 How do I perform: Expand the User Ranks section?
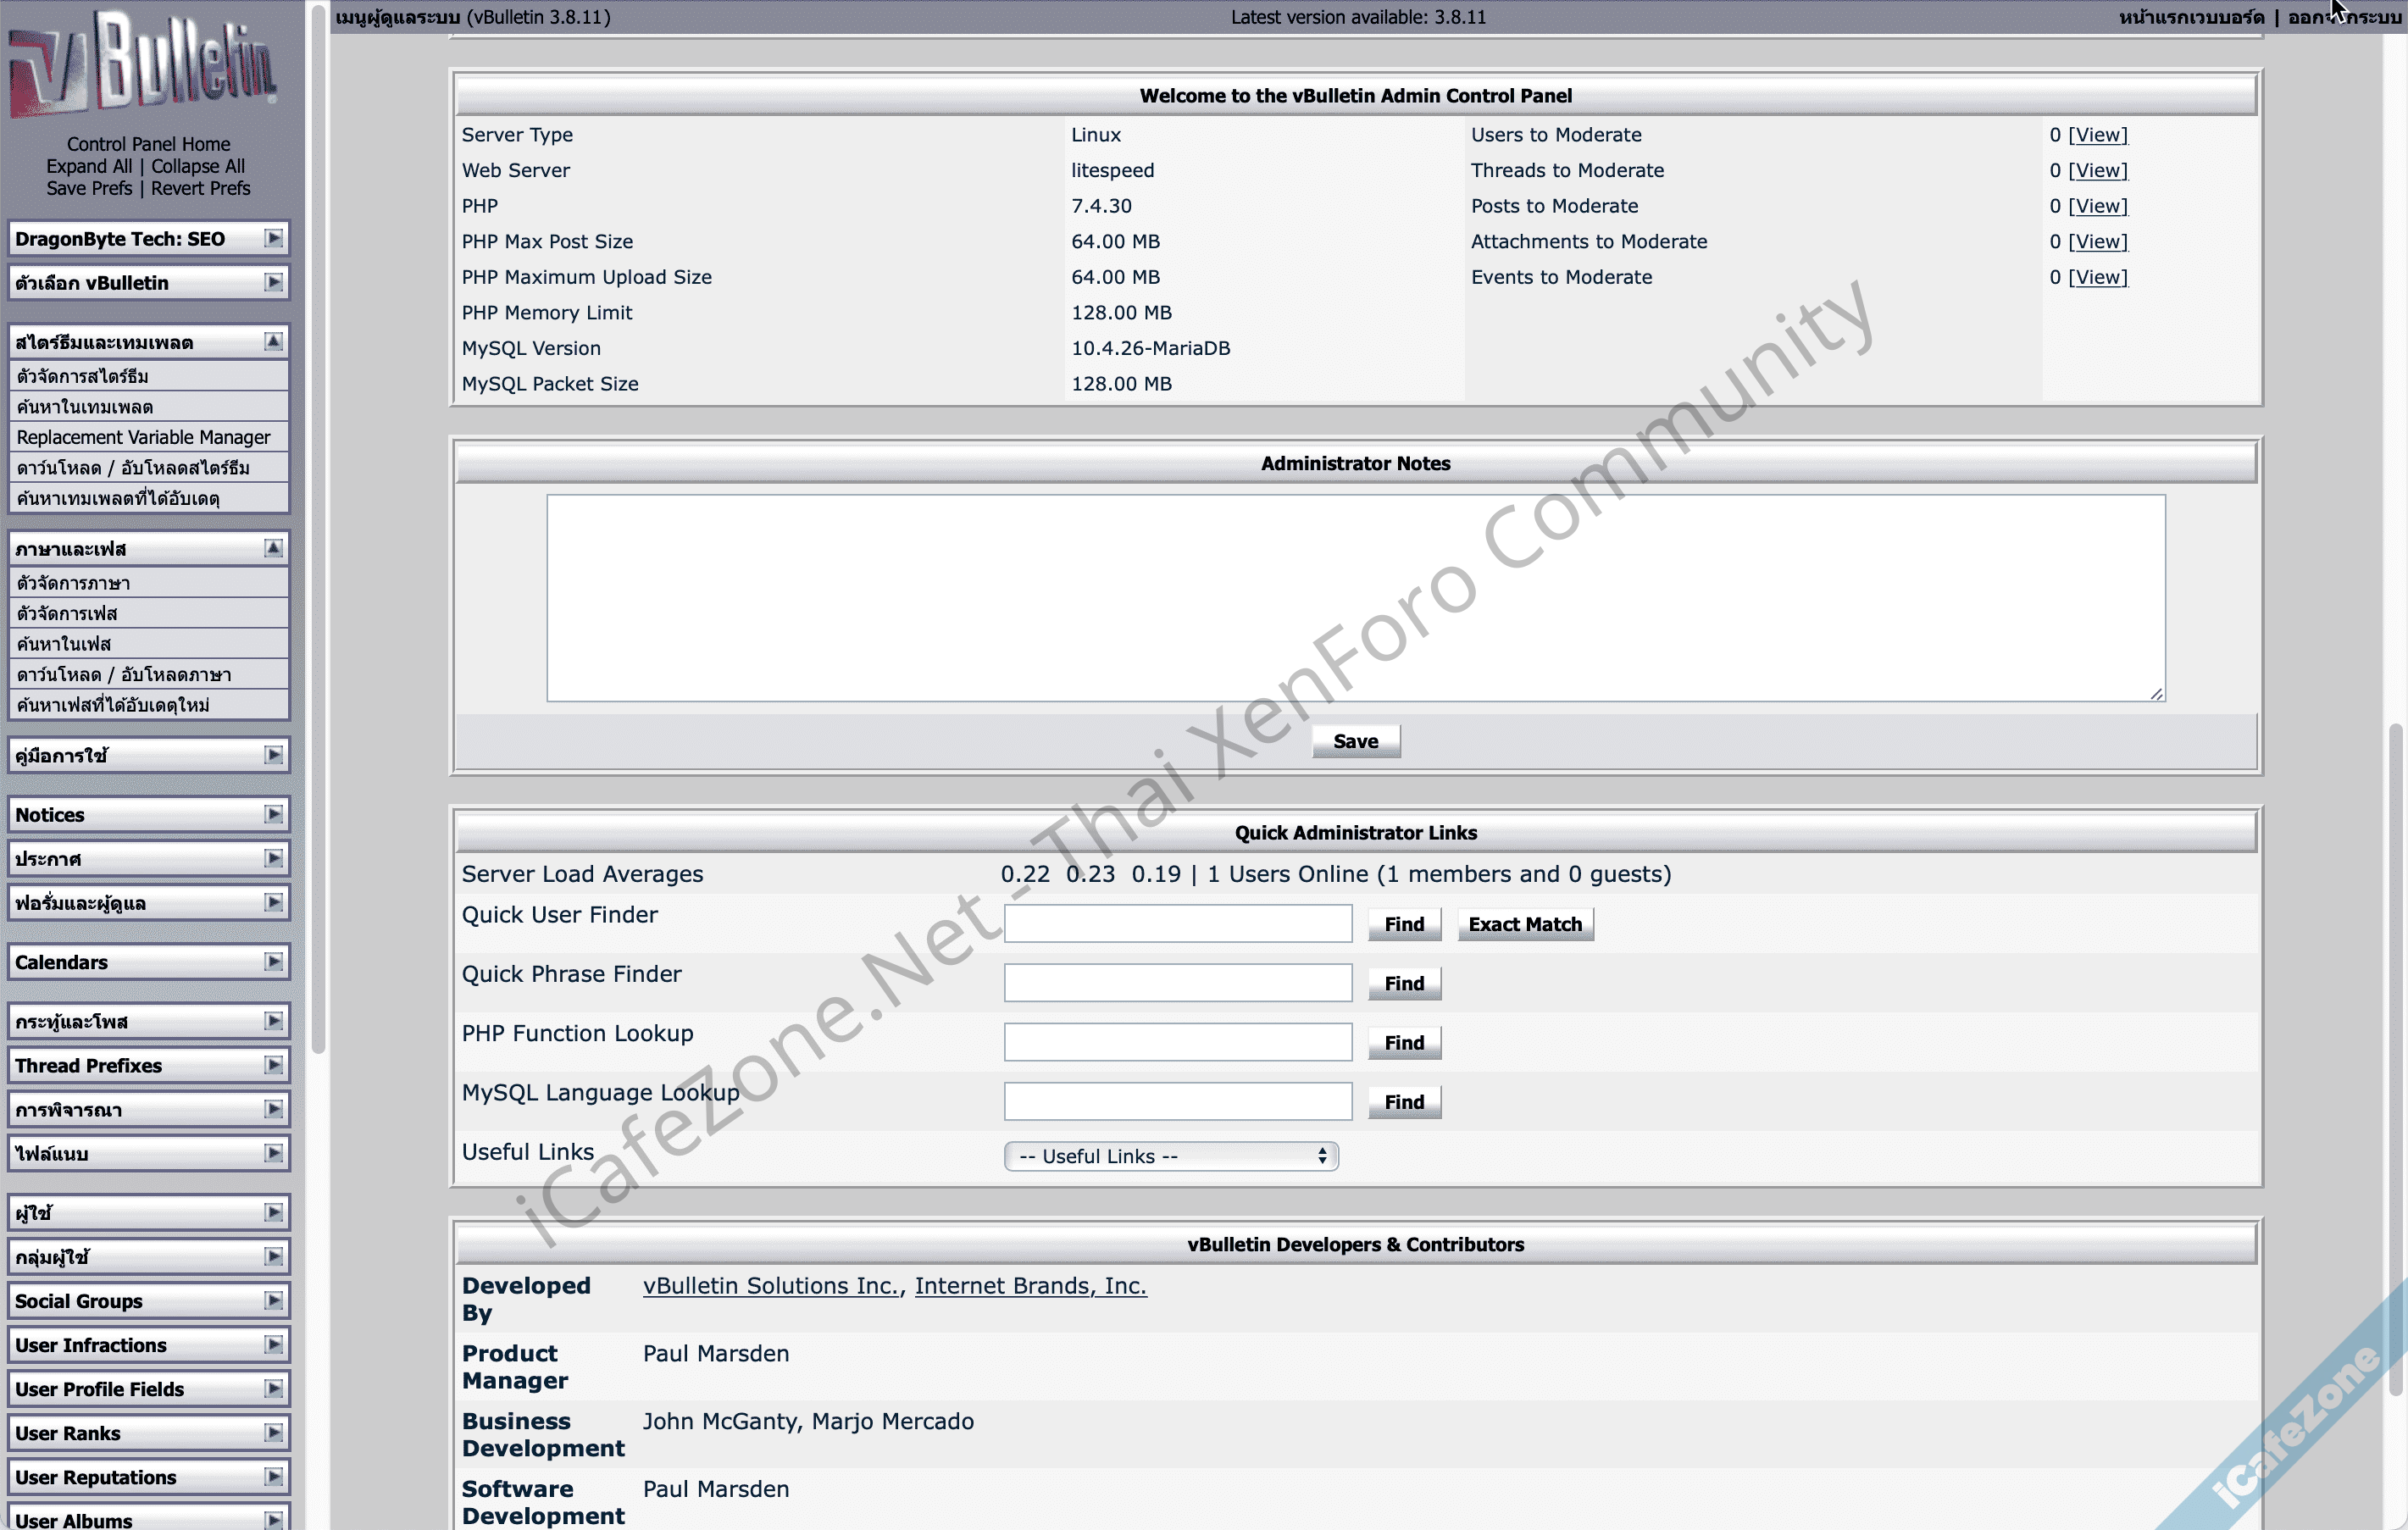148,1433
